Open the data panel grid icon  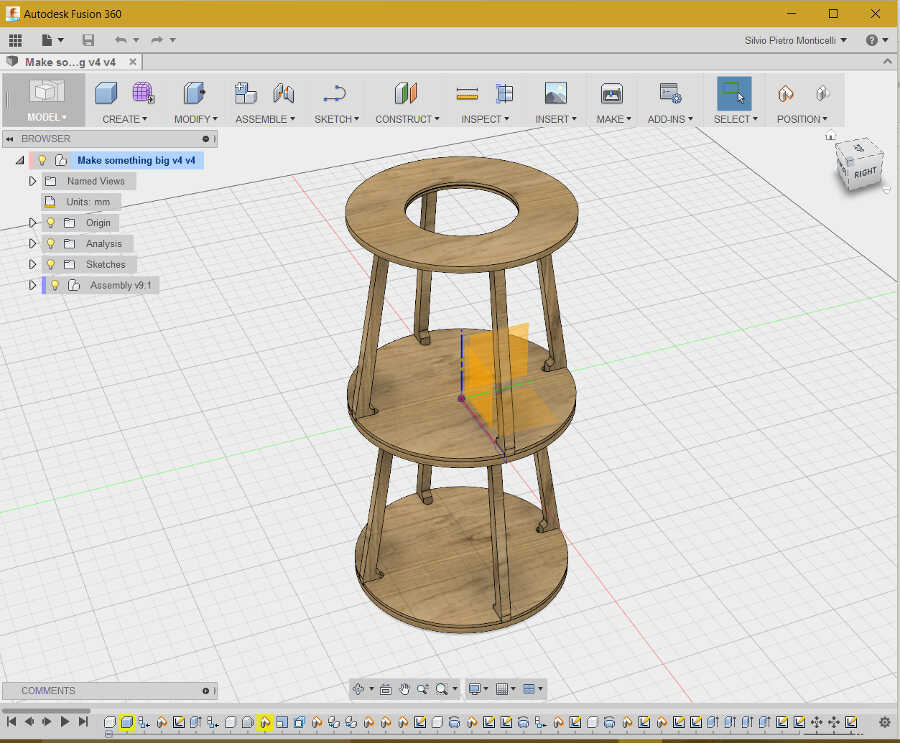tap(15, 40)
